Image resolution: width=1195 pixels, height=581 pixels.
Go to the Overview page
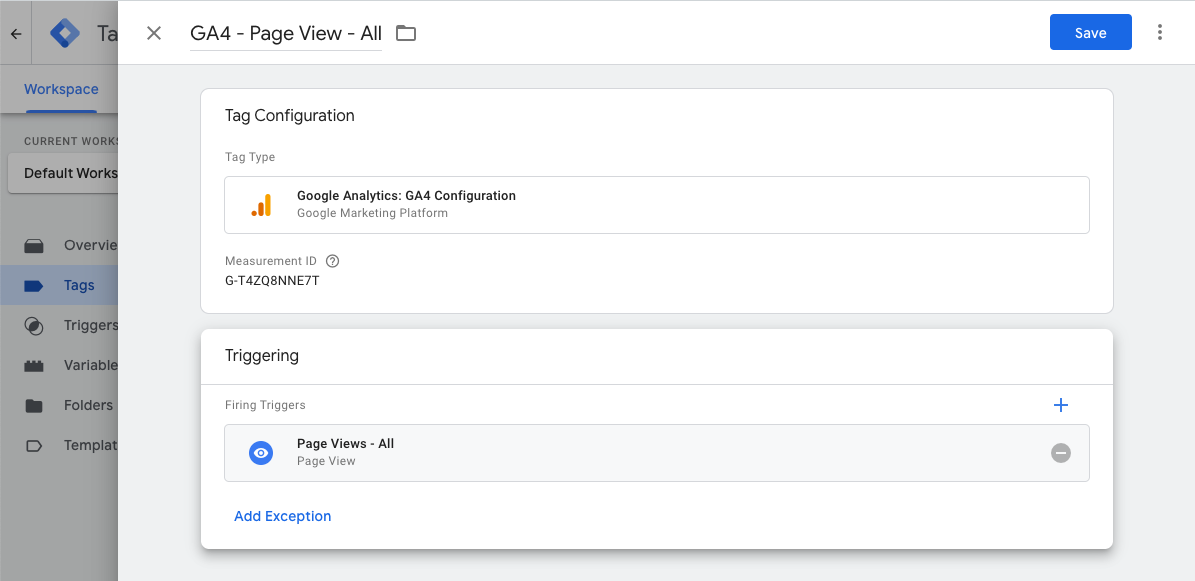(90, 245)
